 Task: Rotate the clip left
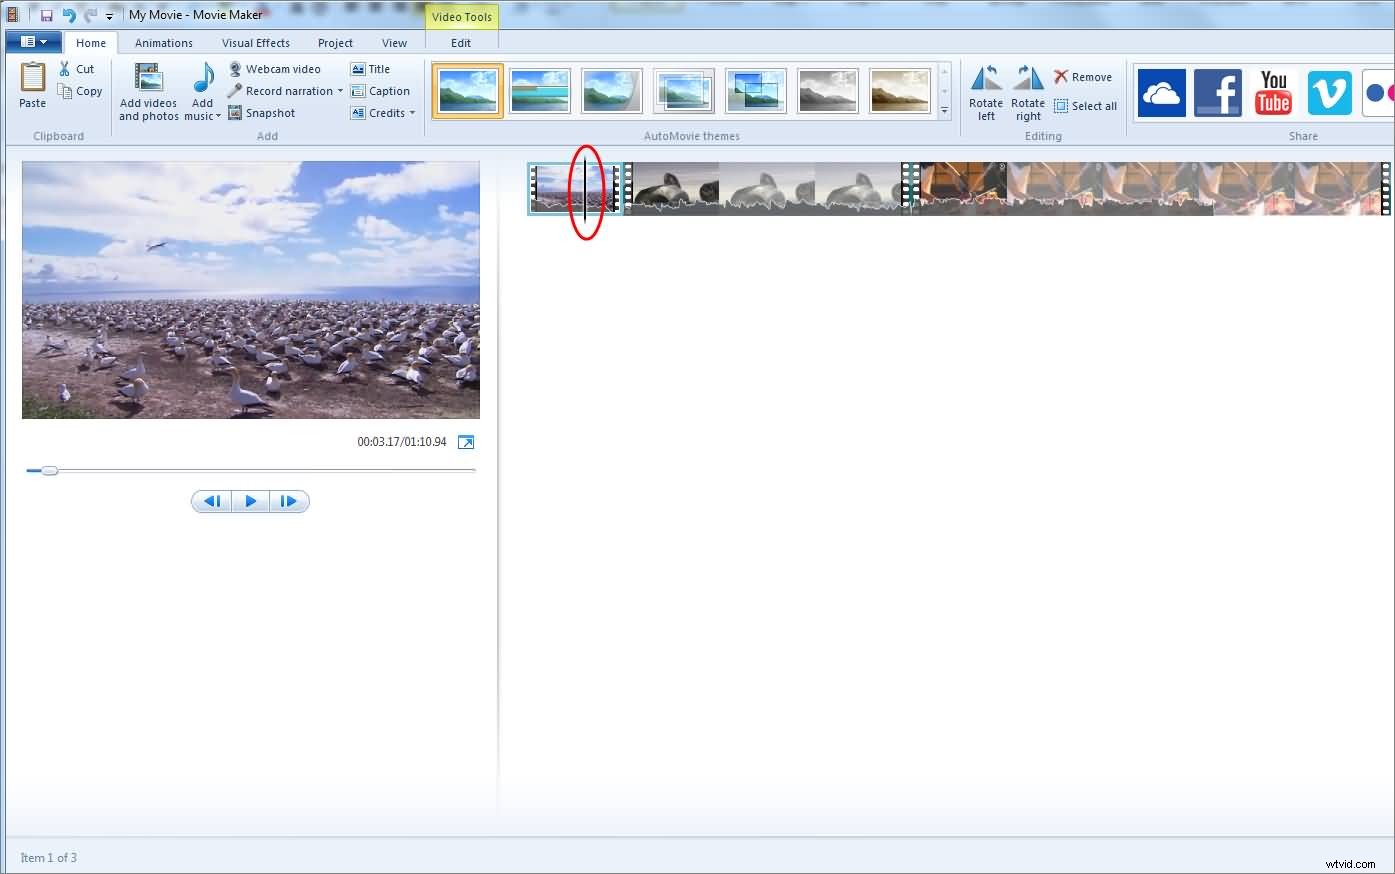pos(986,92)
